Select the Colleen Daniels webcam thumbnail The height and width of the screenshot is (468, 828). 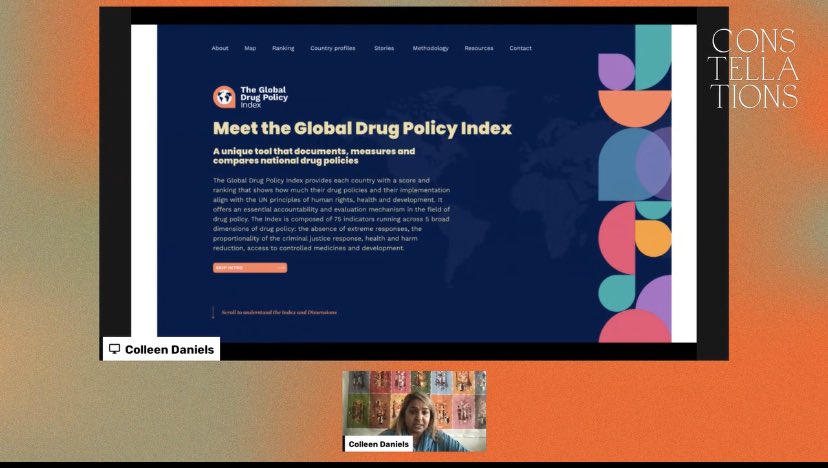coord(414,411)
